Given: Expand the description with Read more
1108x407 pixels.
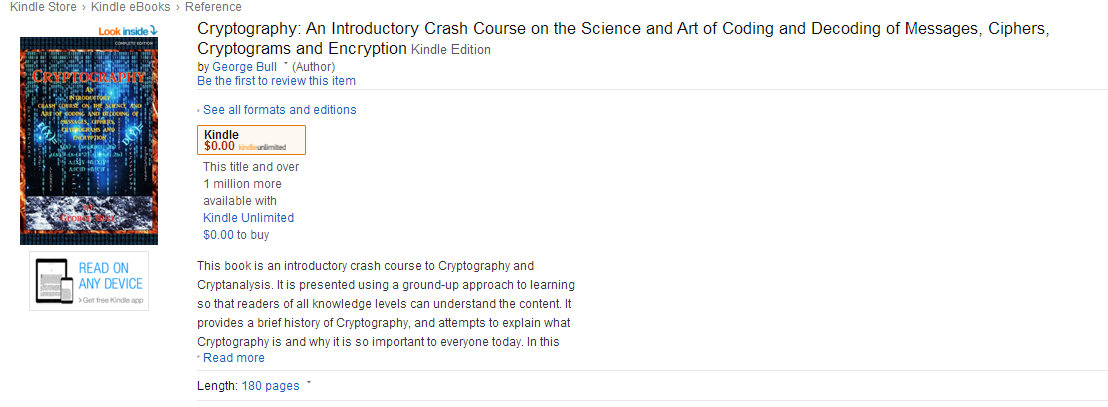Looking at the screenshot, I should 233,358.
